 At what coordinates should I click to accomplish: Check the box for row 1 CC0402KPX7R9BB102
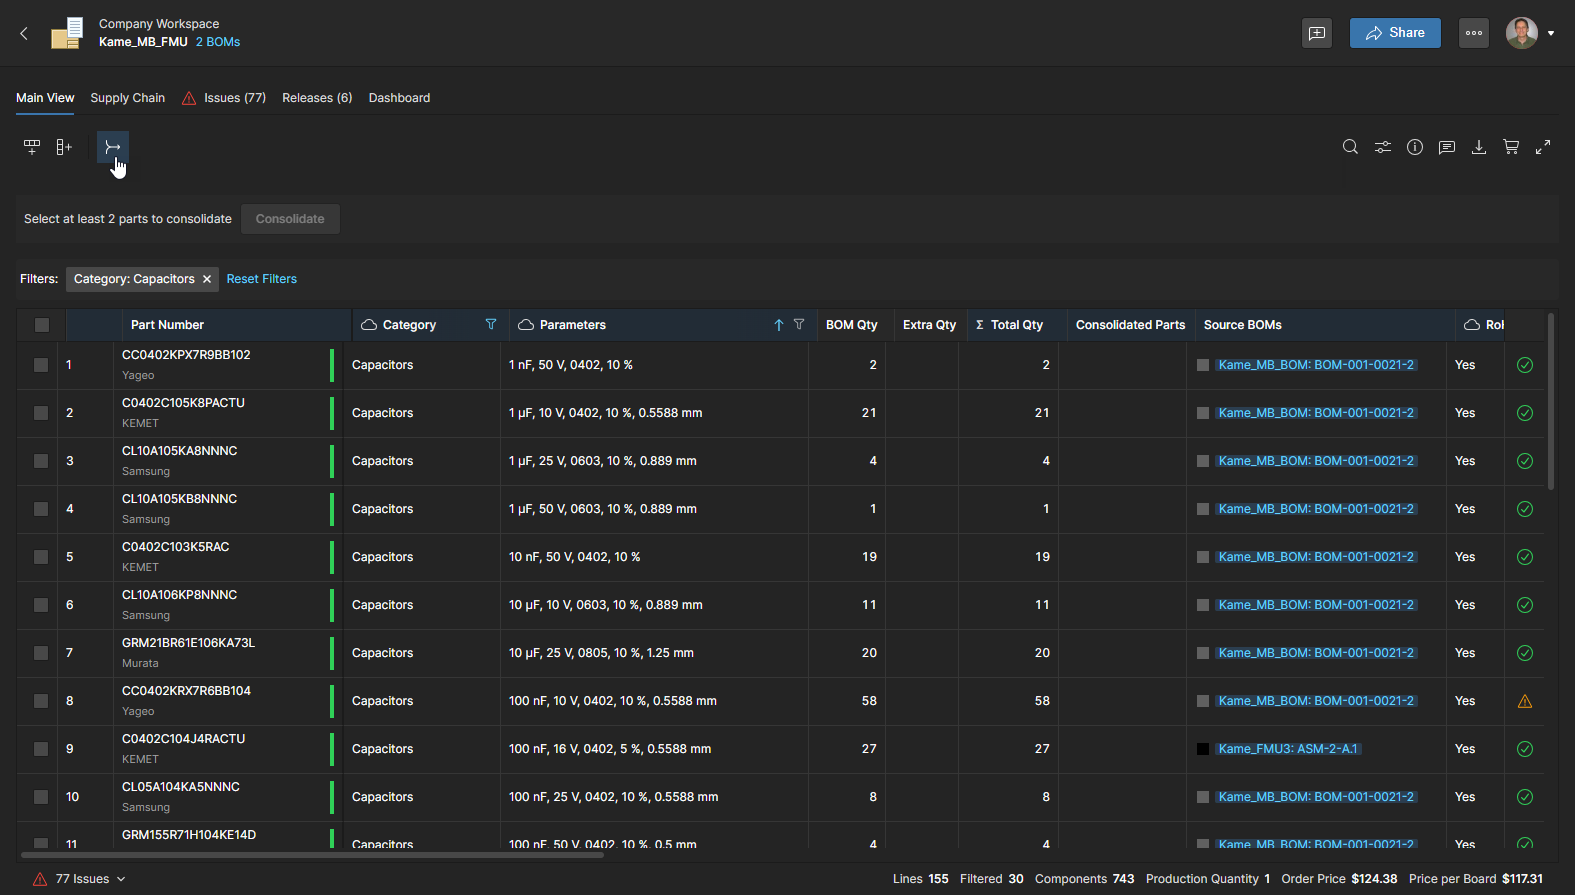pos(41,365)
